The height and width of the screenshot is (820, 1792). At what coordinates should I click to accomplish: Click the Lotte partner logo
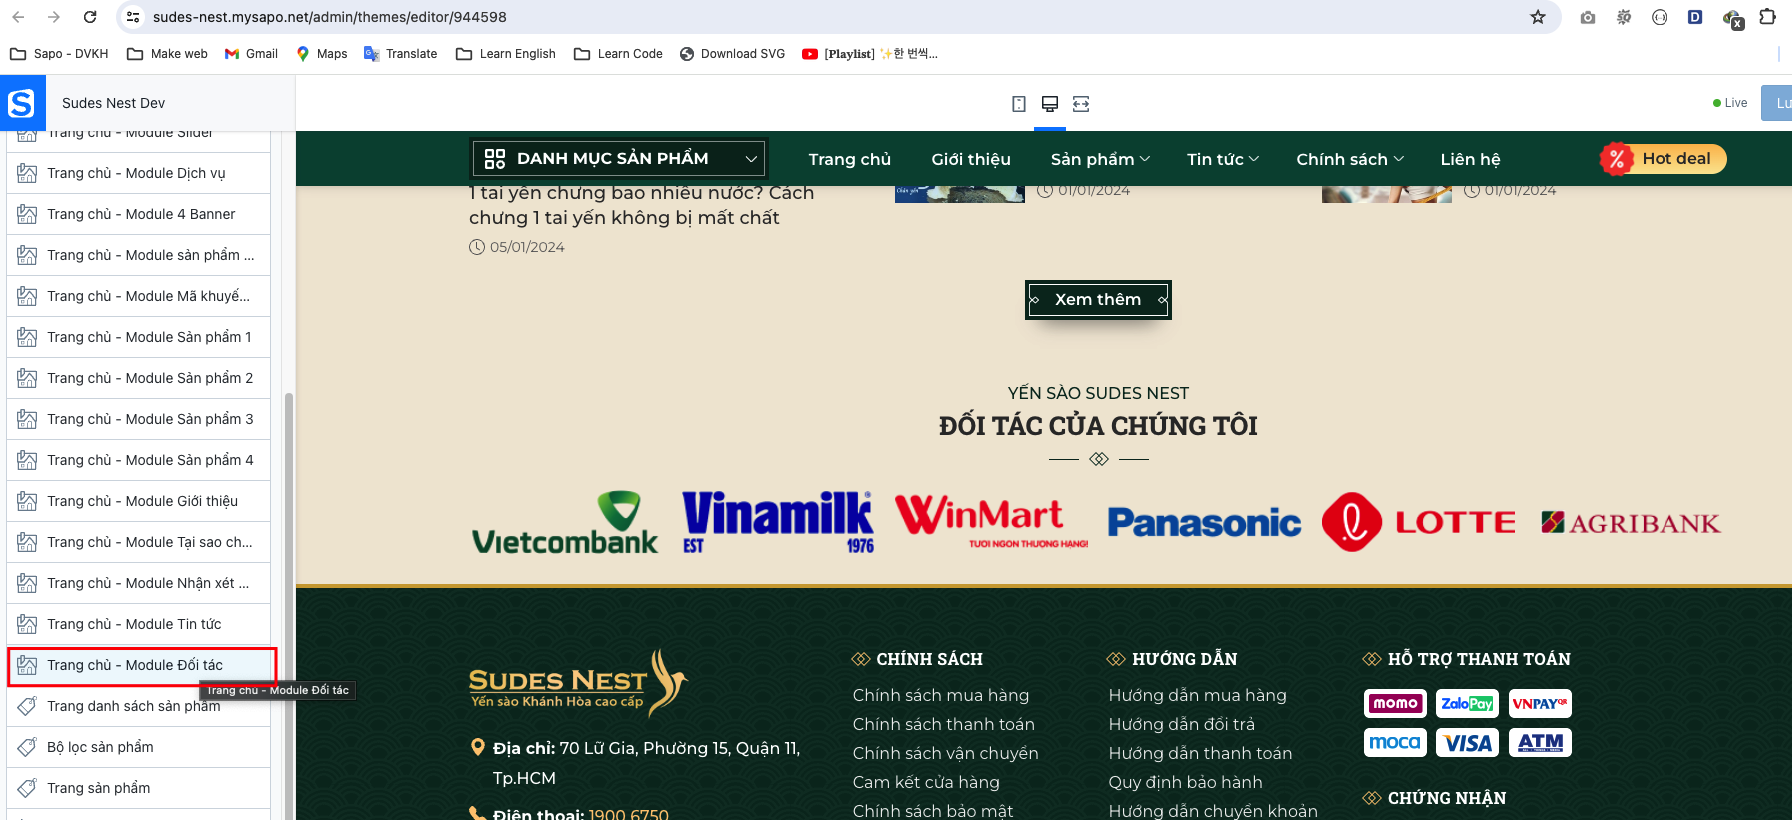click(1418, 522)
